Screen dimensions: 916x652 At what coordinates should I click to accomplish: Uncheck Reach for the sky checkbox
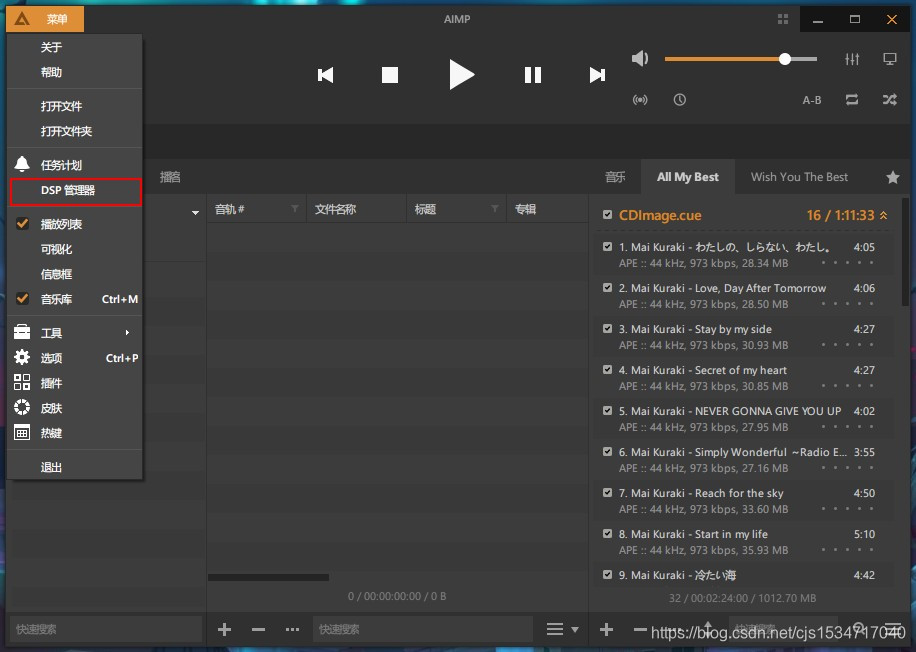coord(608,493)
